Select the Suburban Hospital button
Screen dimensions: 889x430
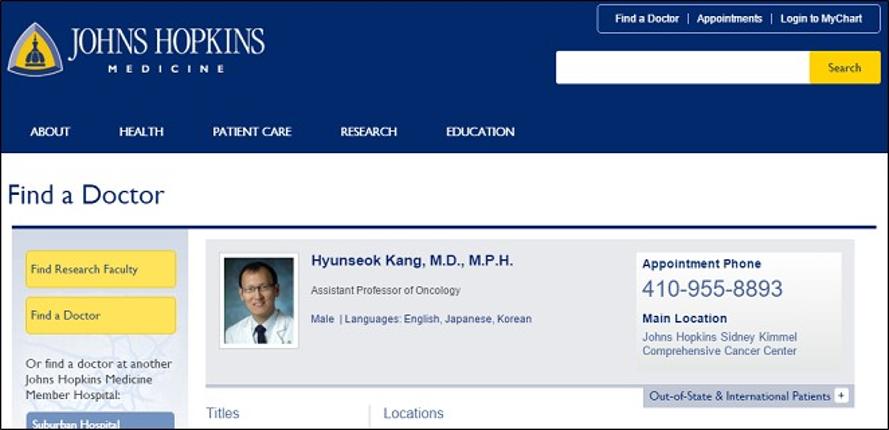tap(100, 422)
